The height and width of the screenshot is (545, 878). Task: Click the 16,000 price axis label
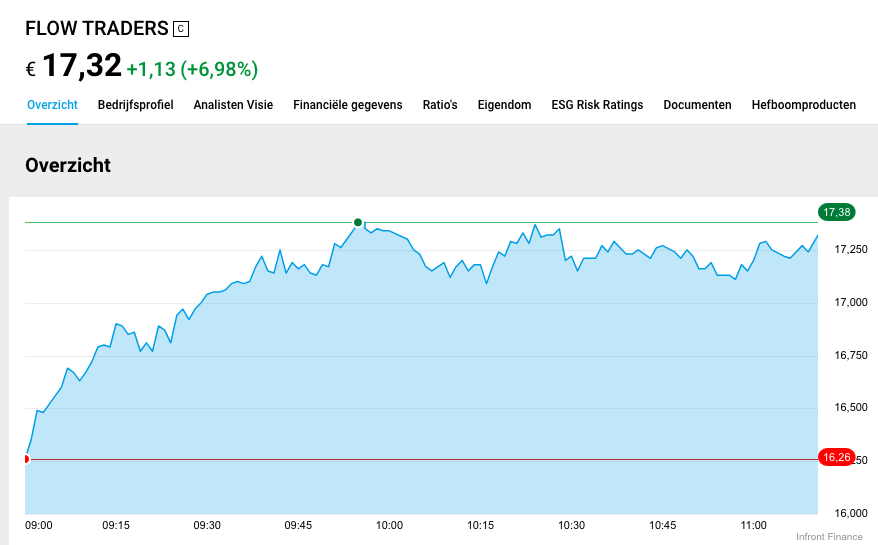tap(851, 514)
